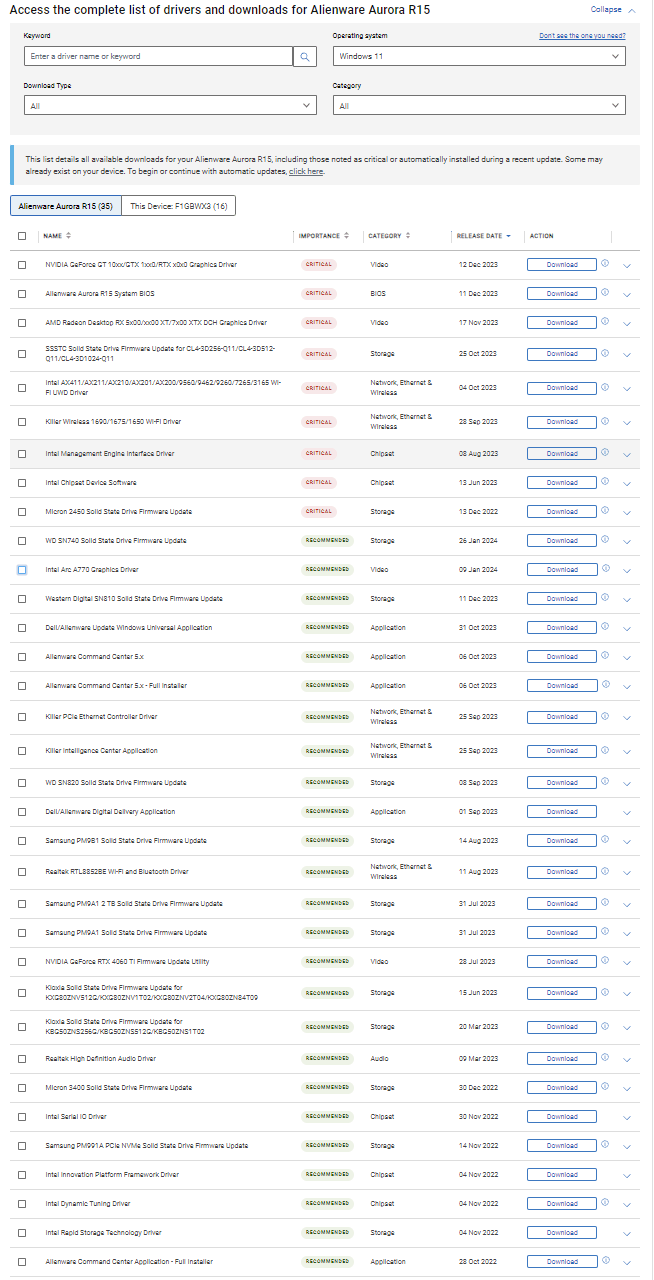The height and width of the screenshot is (1280, 654).
Task: Open info icon for Intel Arc A770 Graphics Driver
Action: point(605,568)
